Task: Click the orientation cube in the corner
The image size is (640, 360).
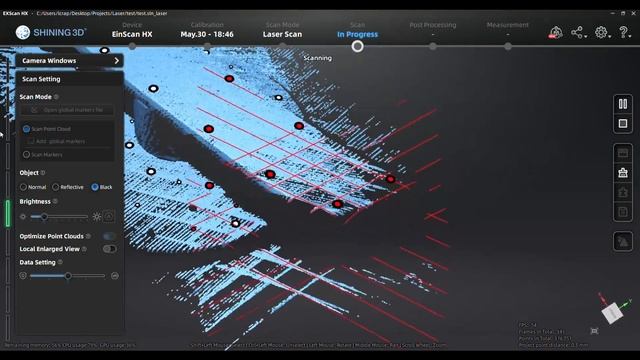Action: pos(612,313)
